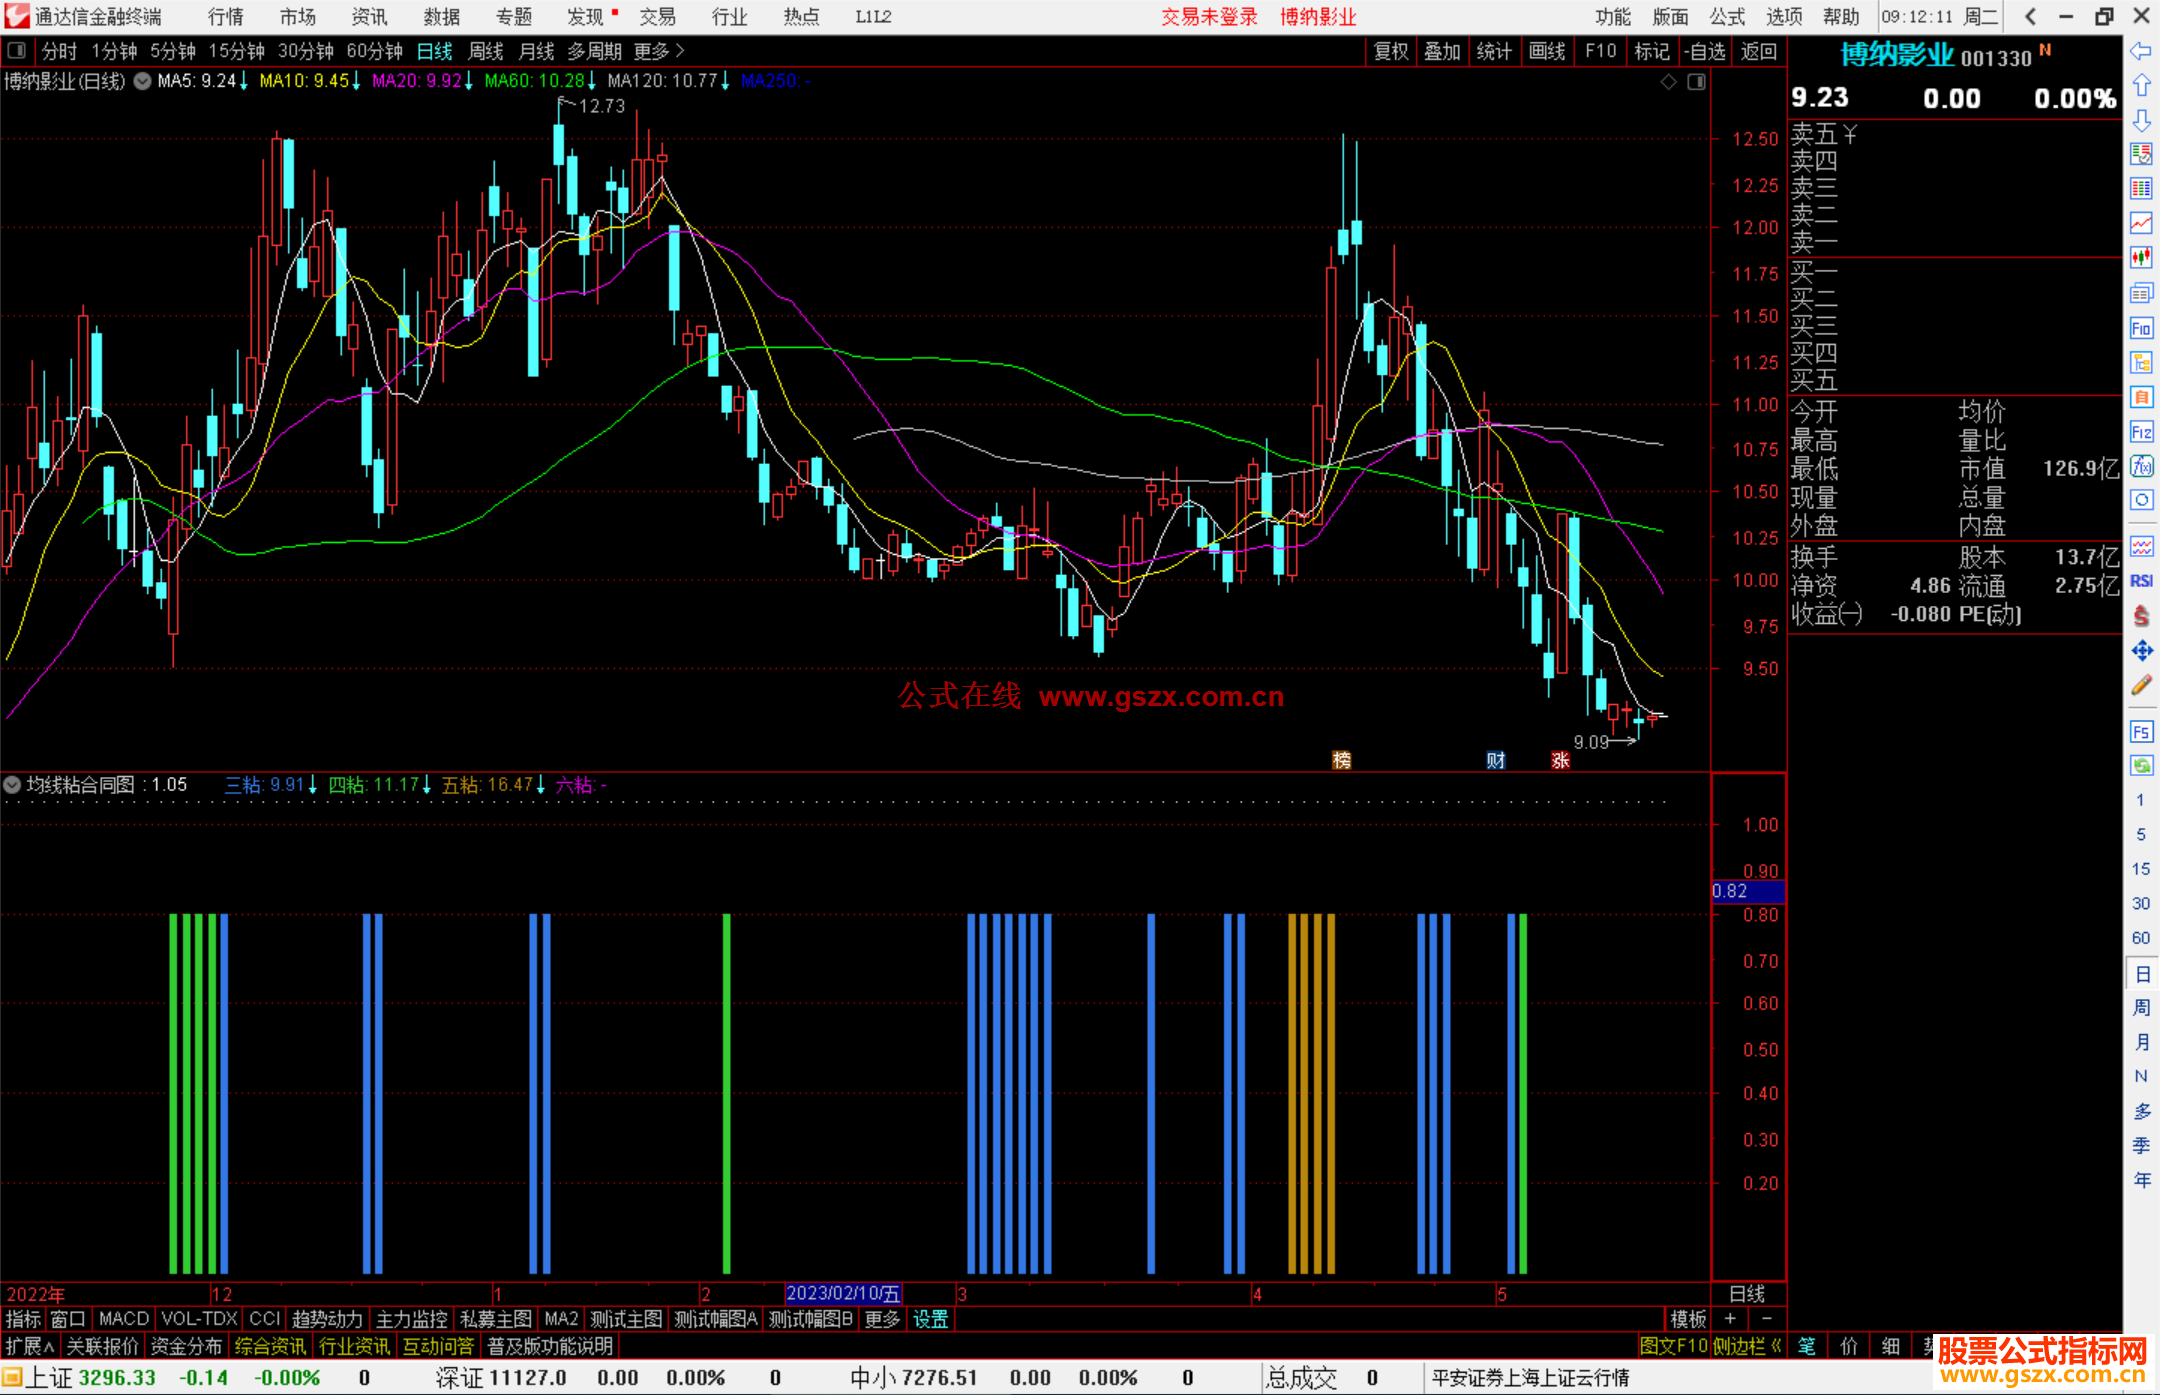Open the candlestick chart sidebar icon
Image resolution: width=2160 pixels, height=1395 pixels.
2141,258
